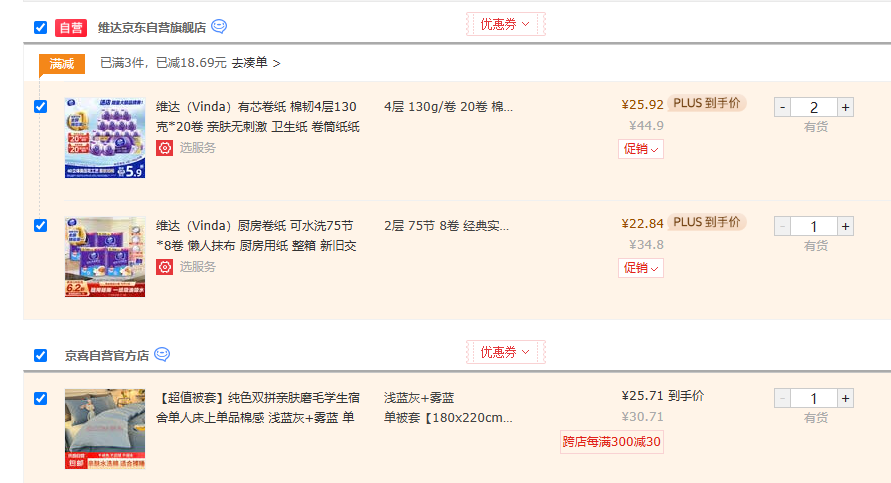Click spec text 2层 75节 8卷

(x=446, y=226)
